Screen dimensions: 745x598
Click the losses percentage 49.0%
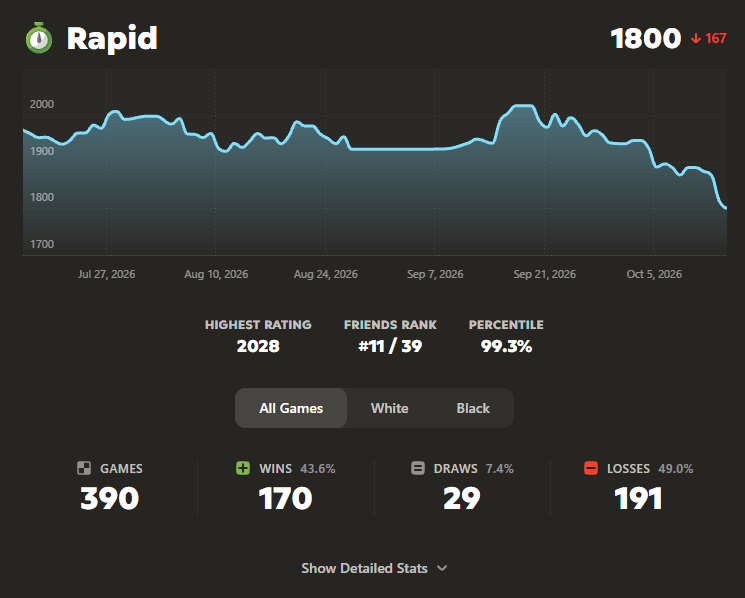[676, 469]
